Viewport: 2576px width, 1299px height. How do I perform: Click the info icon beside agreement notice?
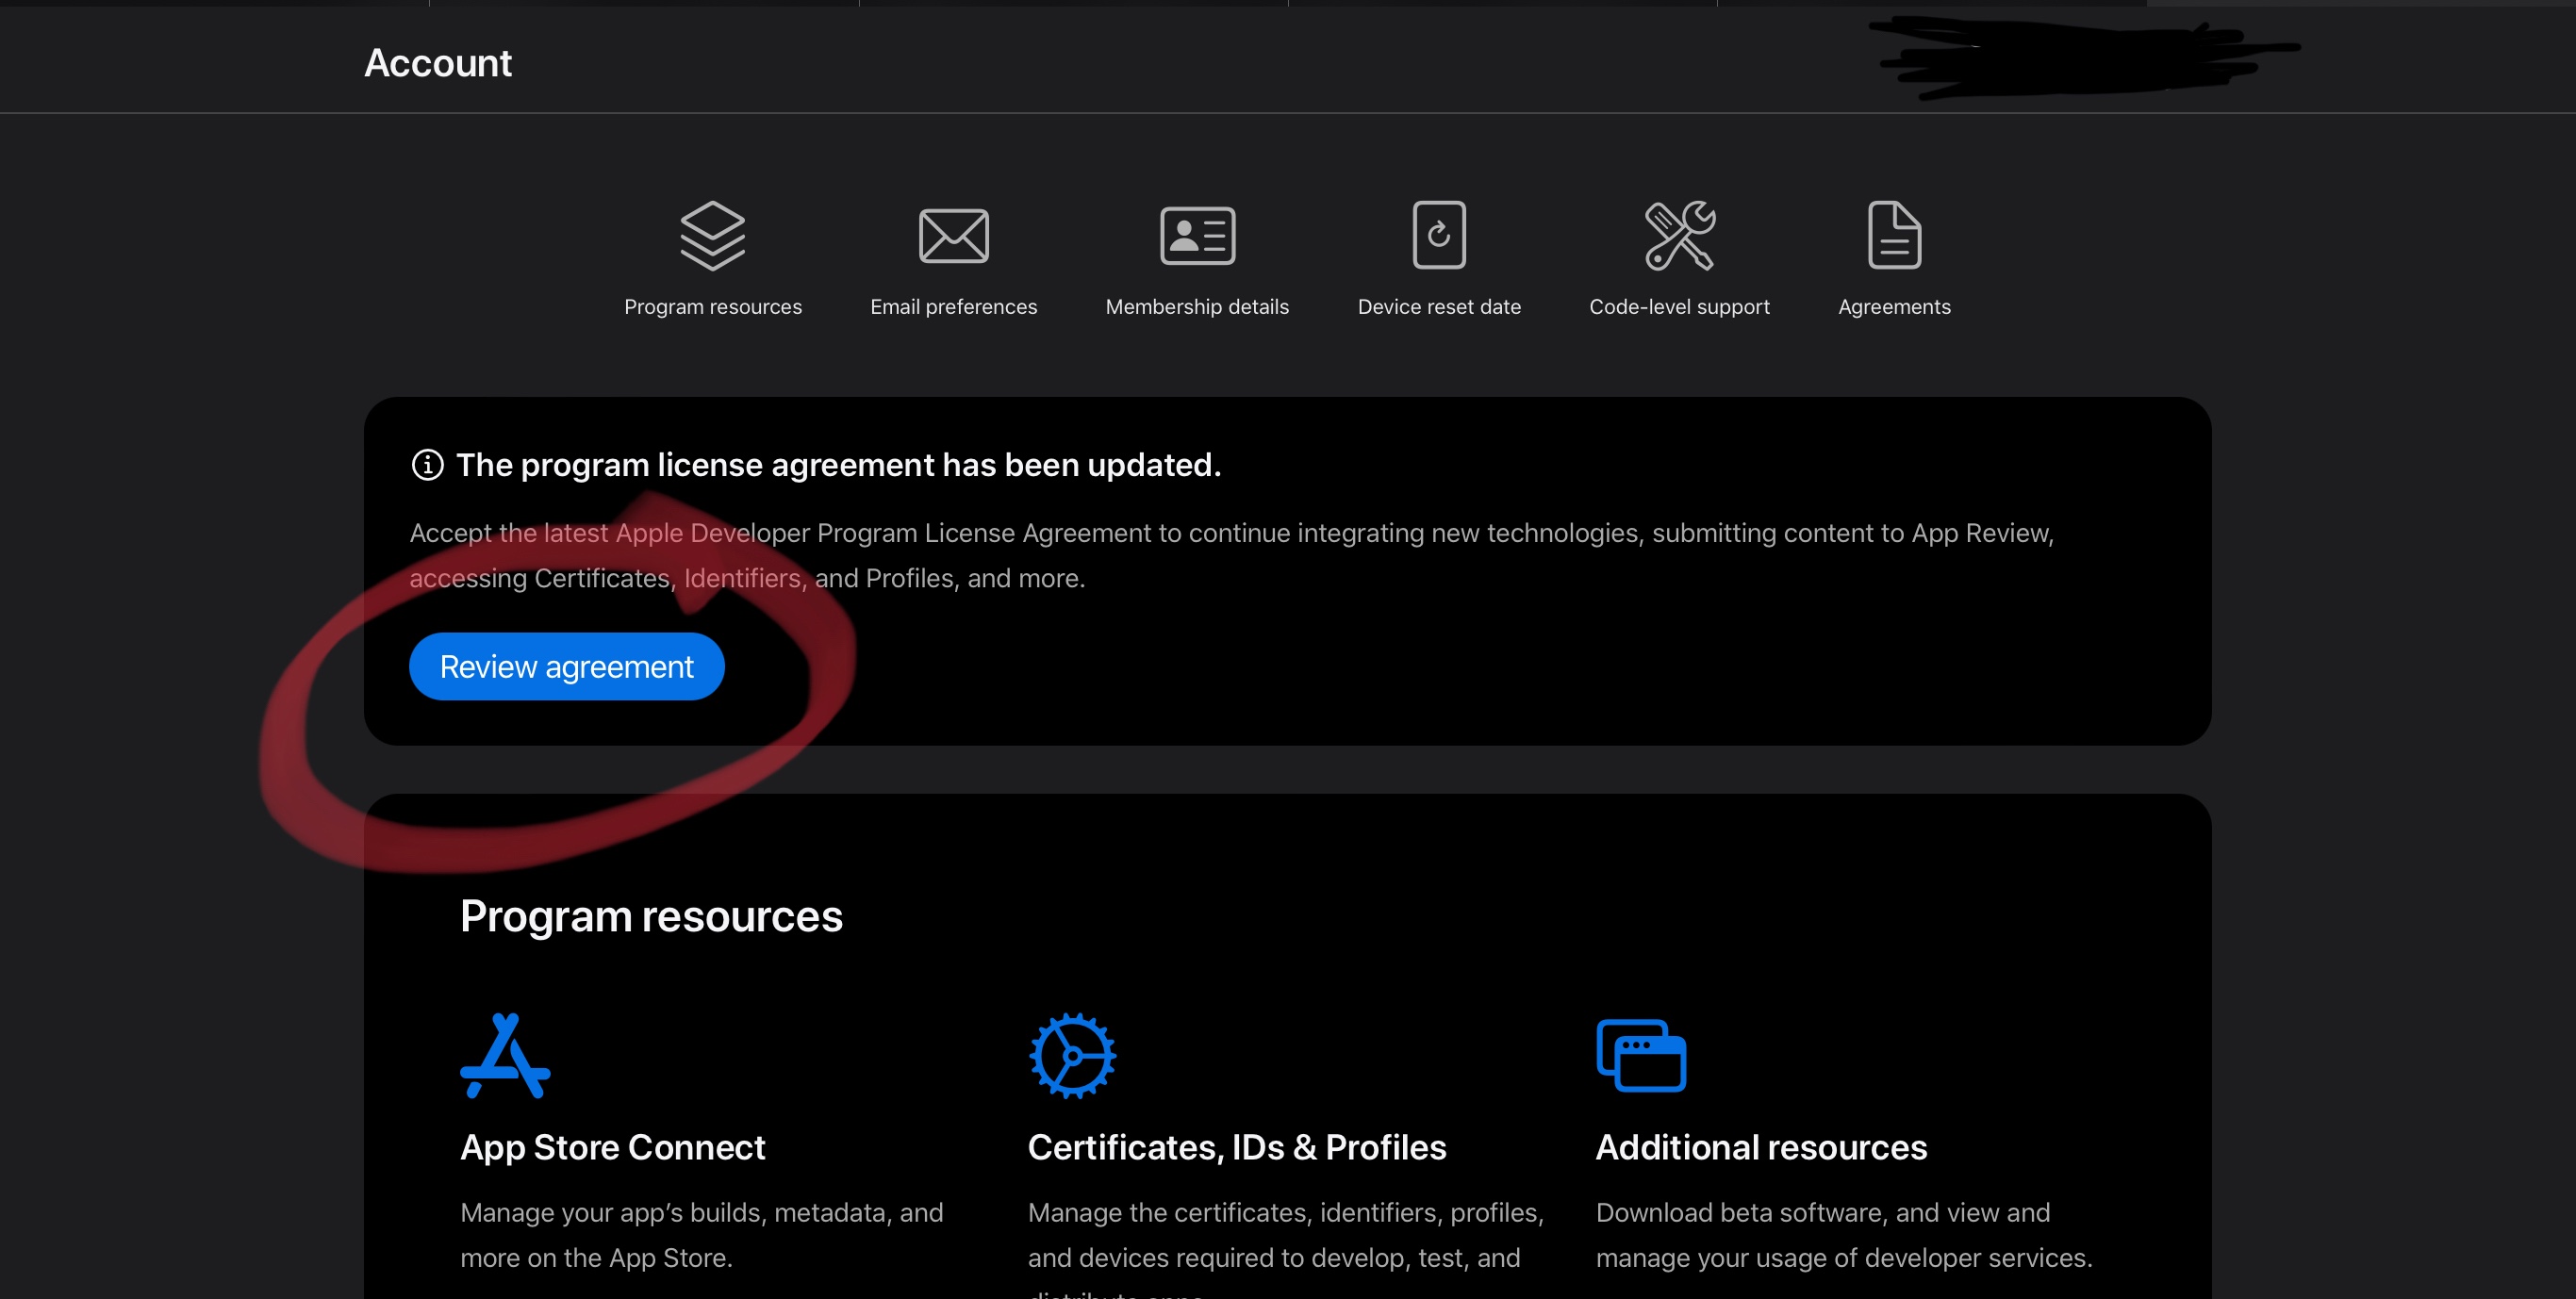(427, 465)
